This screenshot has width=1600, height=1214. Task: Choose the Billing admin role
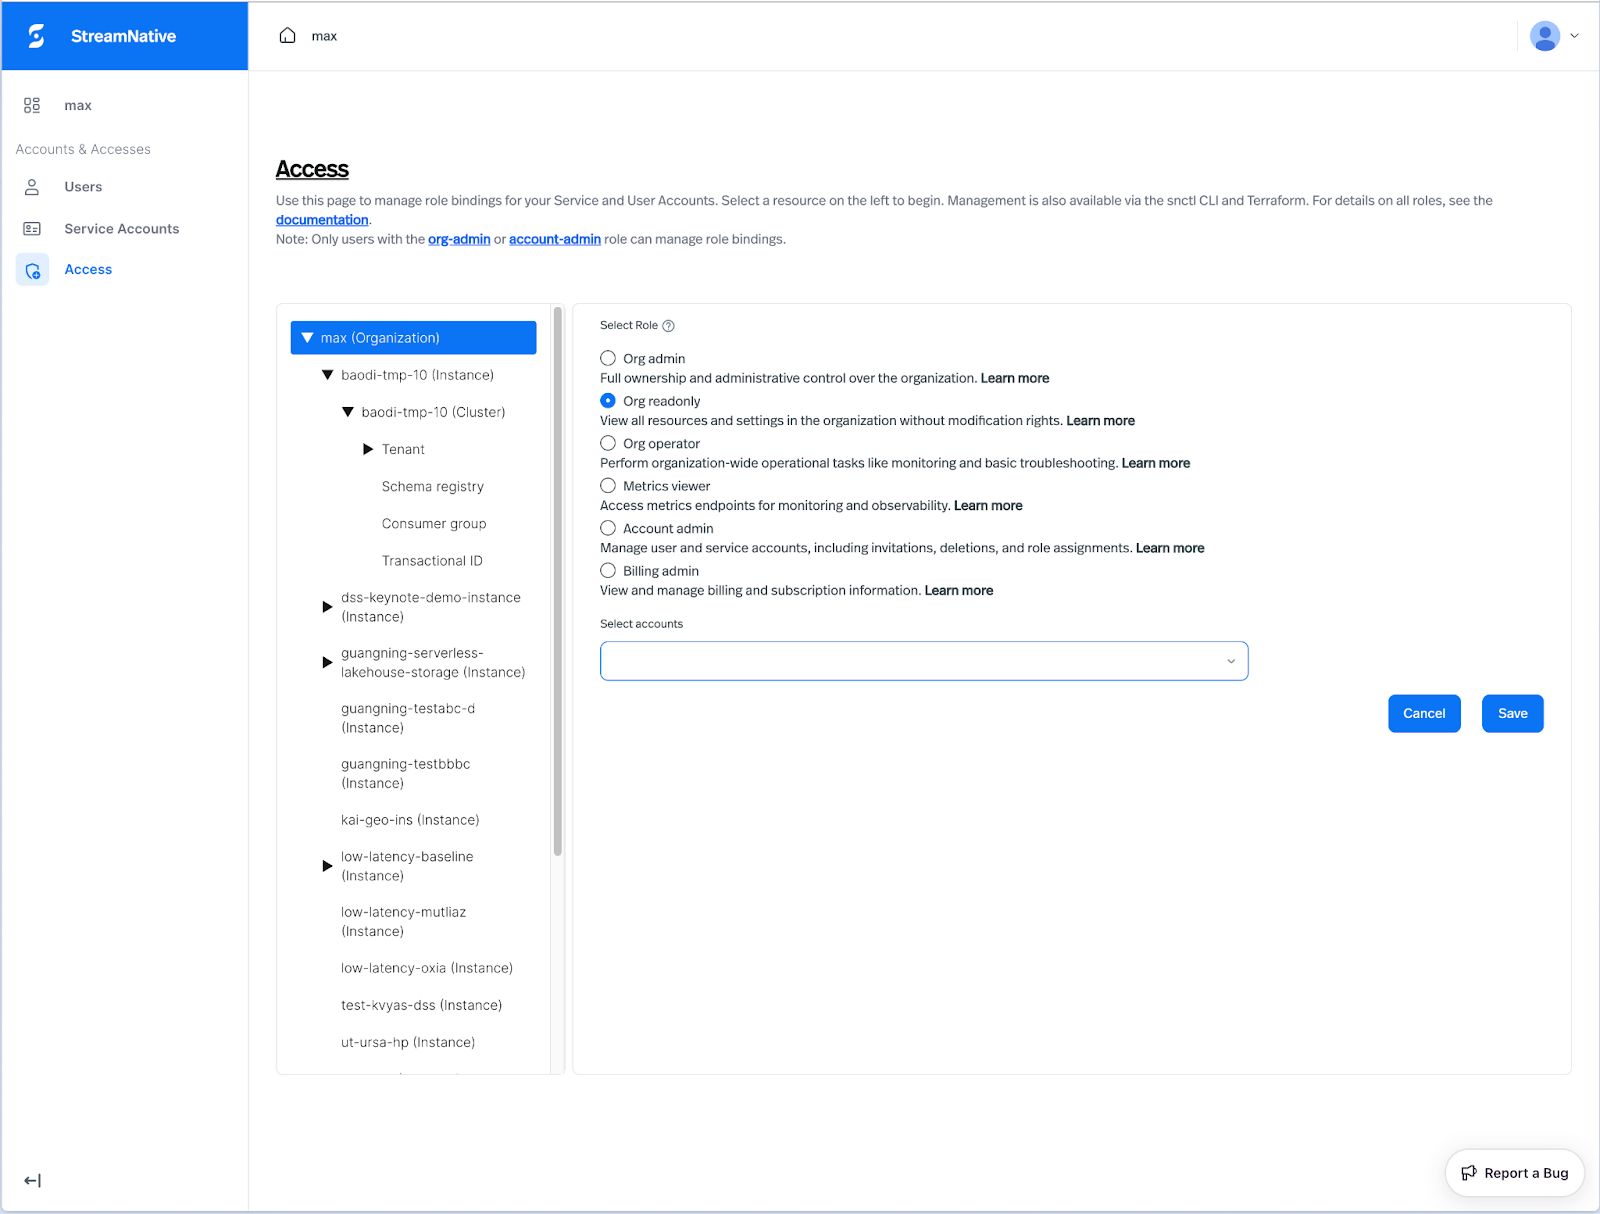tap(608, 571)
